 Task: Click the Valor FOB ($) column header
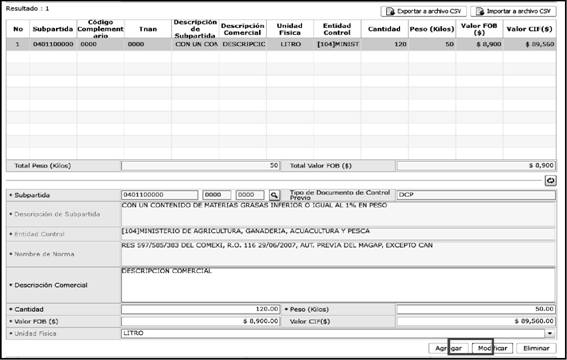[479, 29]
